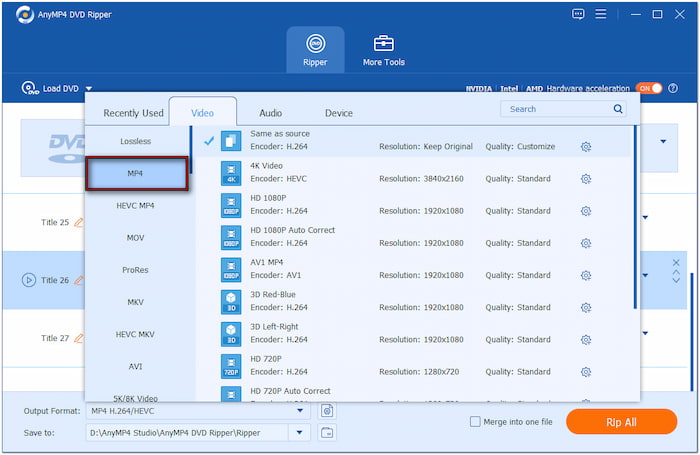Open hardware acceleration help question icon
This screenshot has width=700, height=455.
[x=673, y=88]
